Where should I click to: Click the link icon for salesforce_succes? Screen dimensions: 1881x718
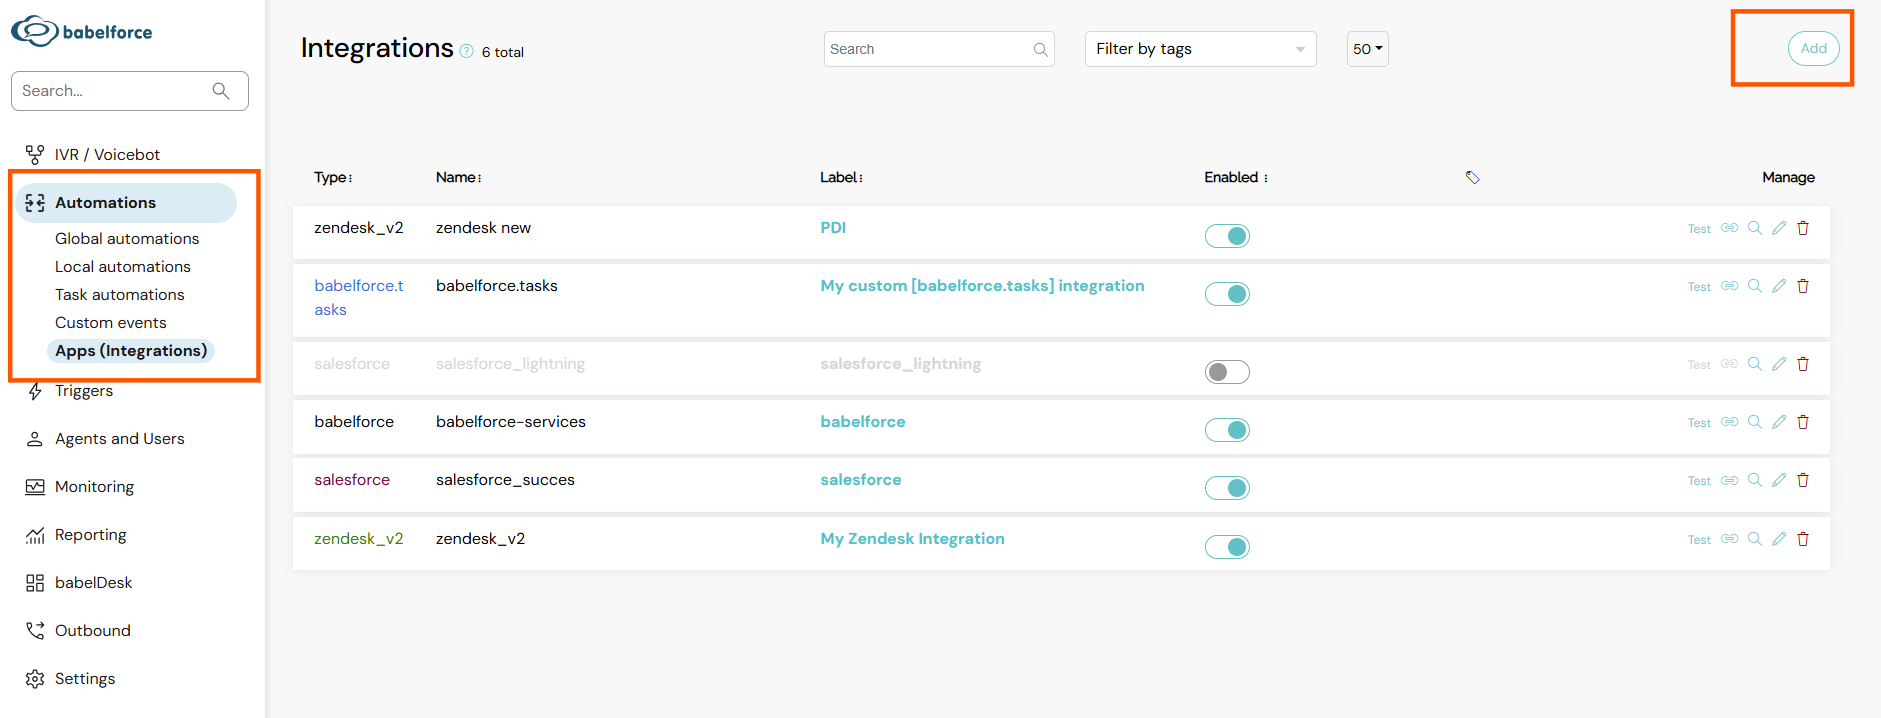(1729, 480)
